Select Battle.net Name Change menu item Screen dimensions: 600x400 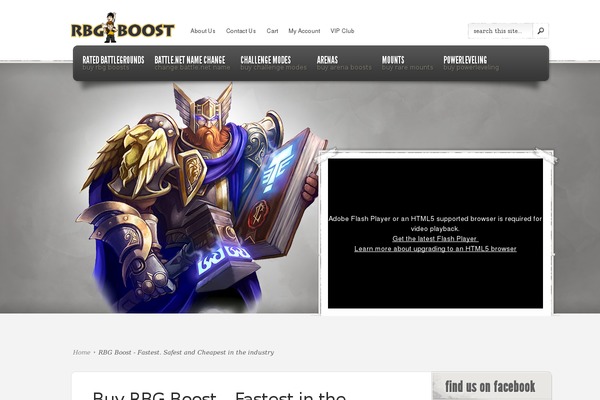192,63
